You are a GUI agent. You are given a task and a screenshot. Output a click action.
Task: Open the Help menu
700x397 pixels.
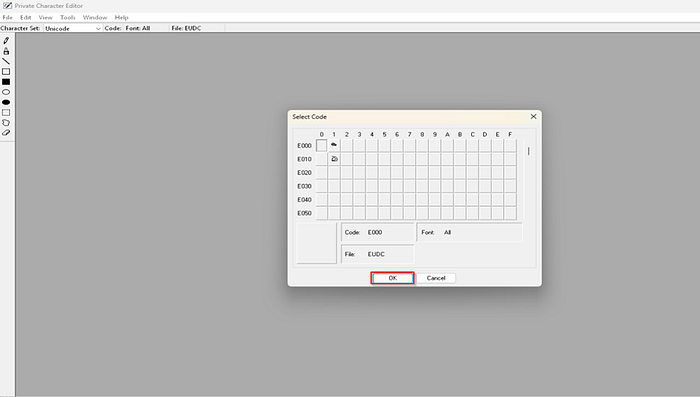click(x=121, y=17)
